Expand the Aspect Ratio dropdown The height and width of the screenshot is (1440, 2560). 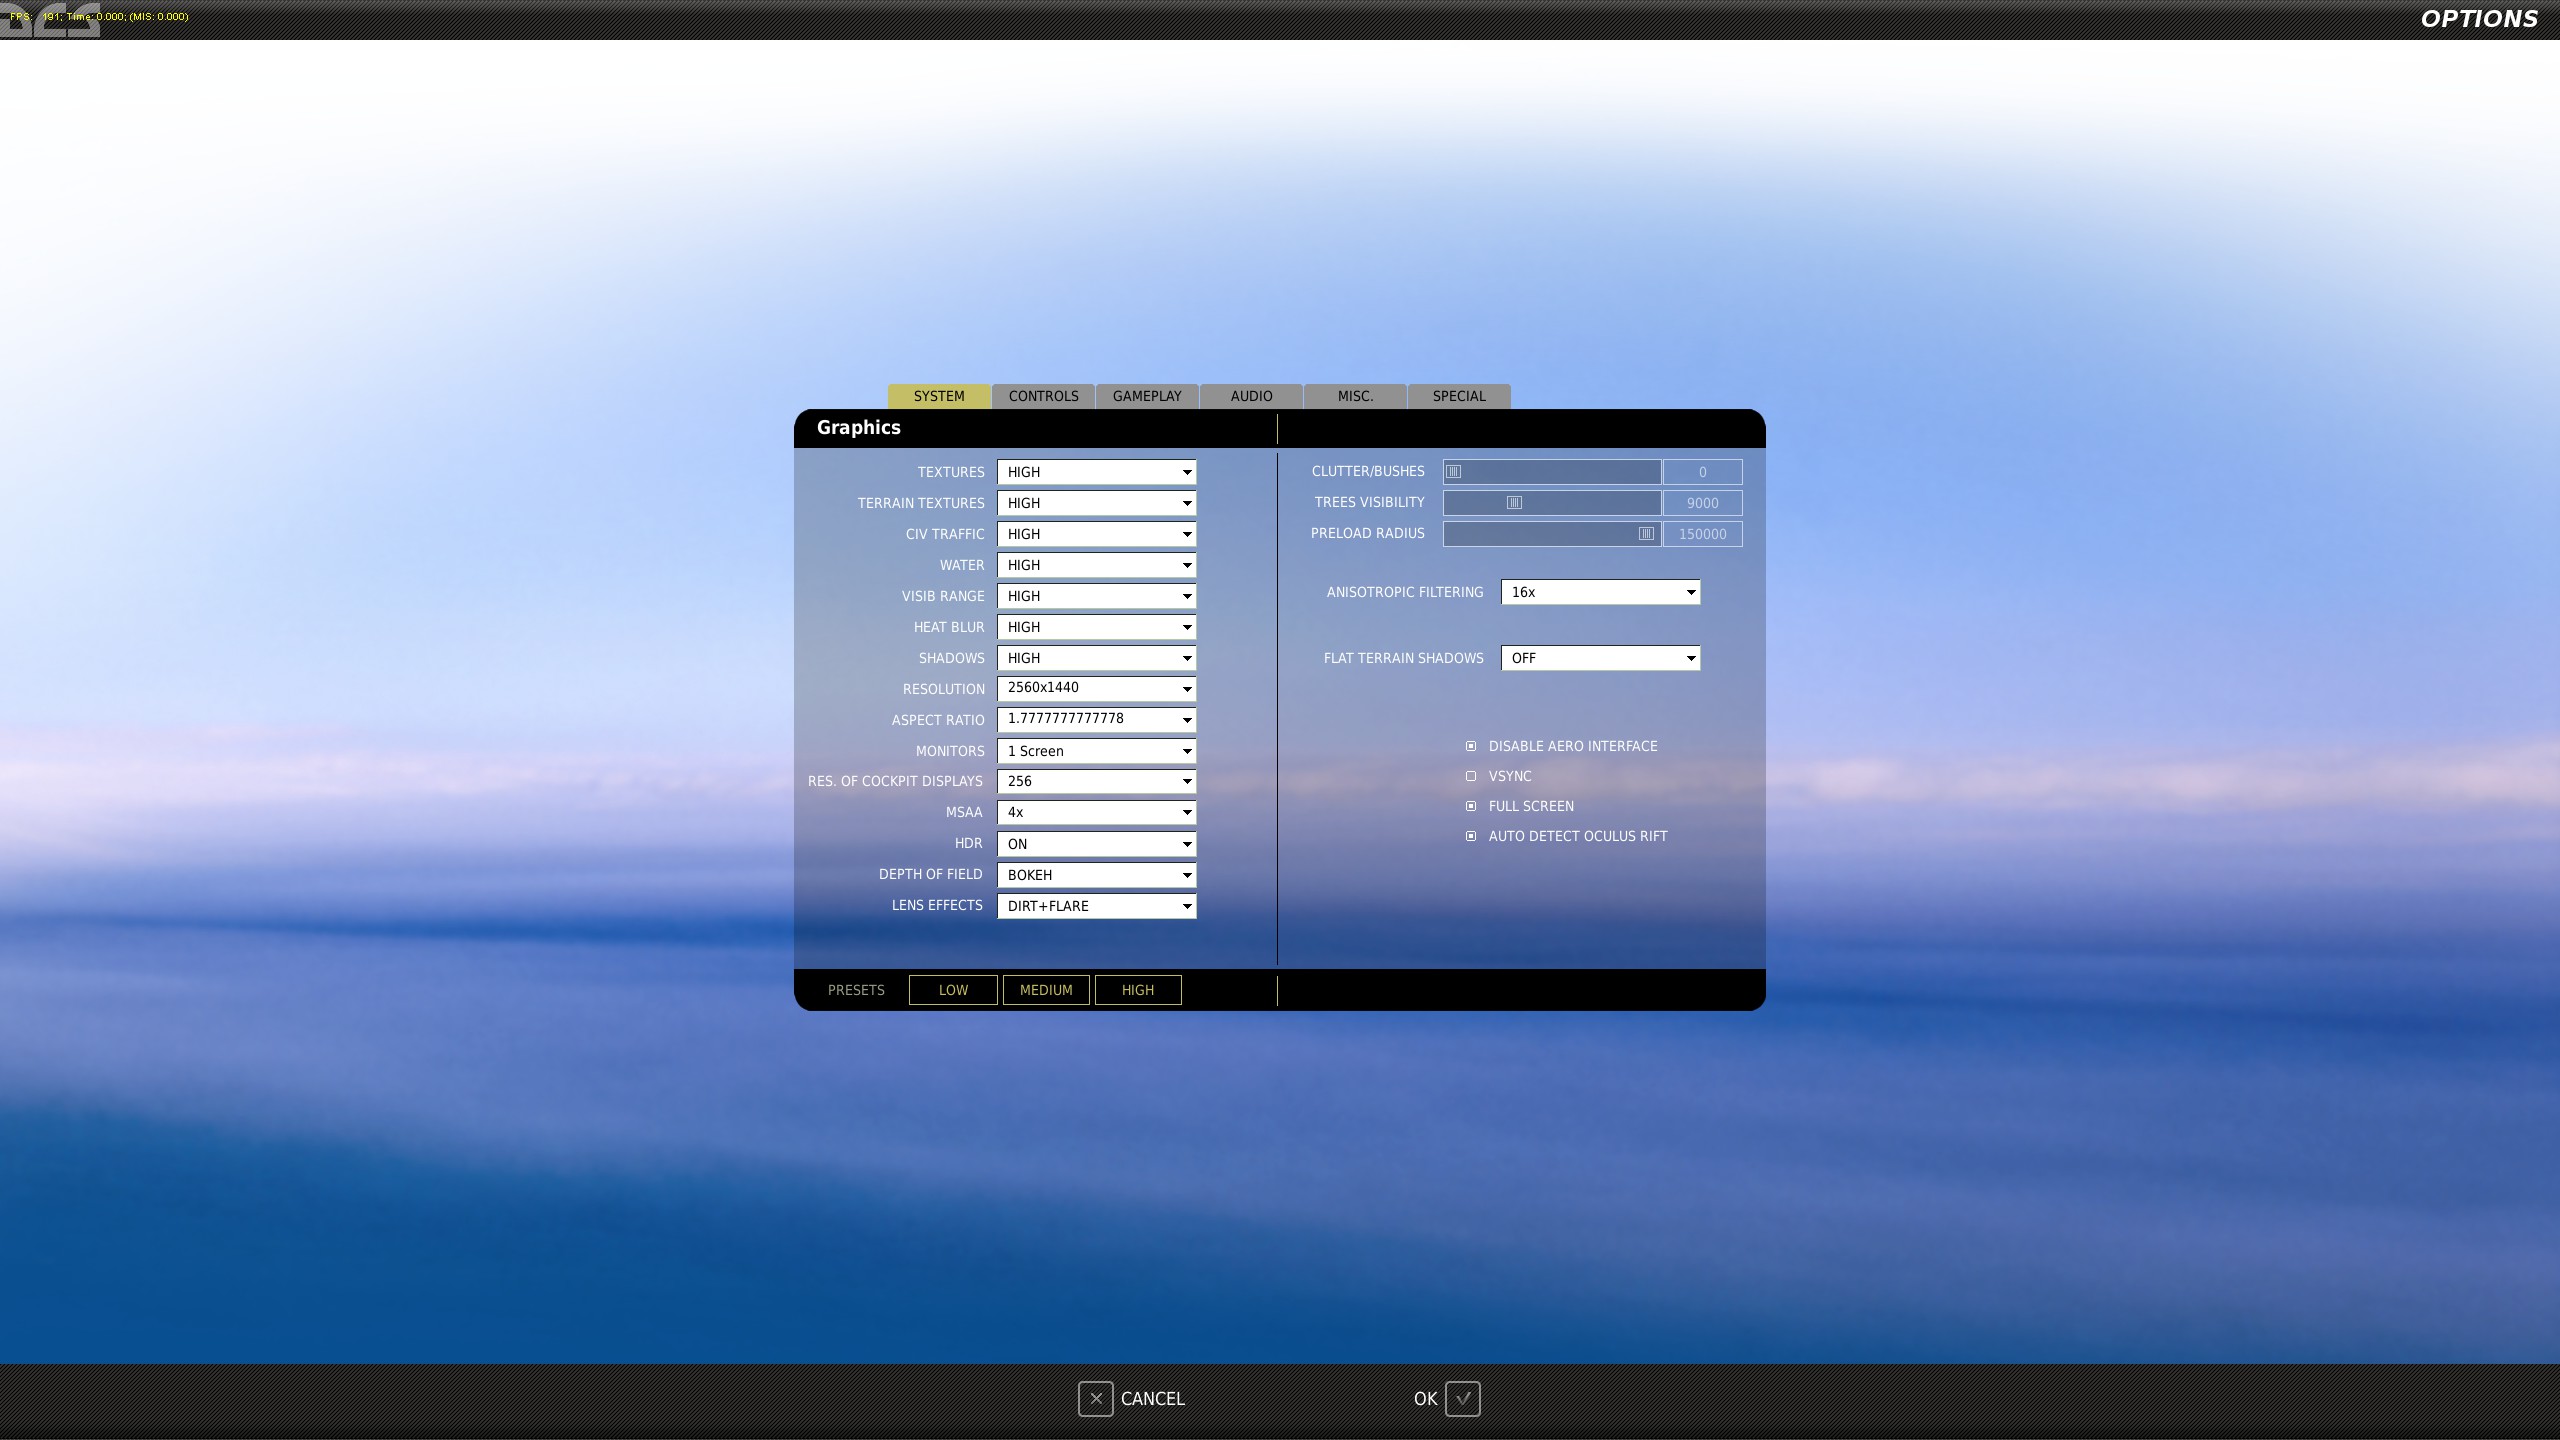[x=1096, y=720]
